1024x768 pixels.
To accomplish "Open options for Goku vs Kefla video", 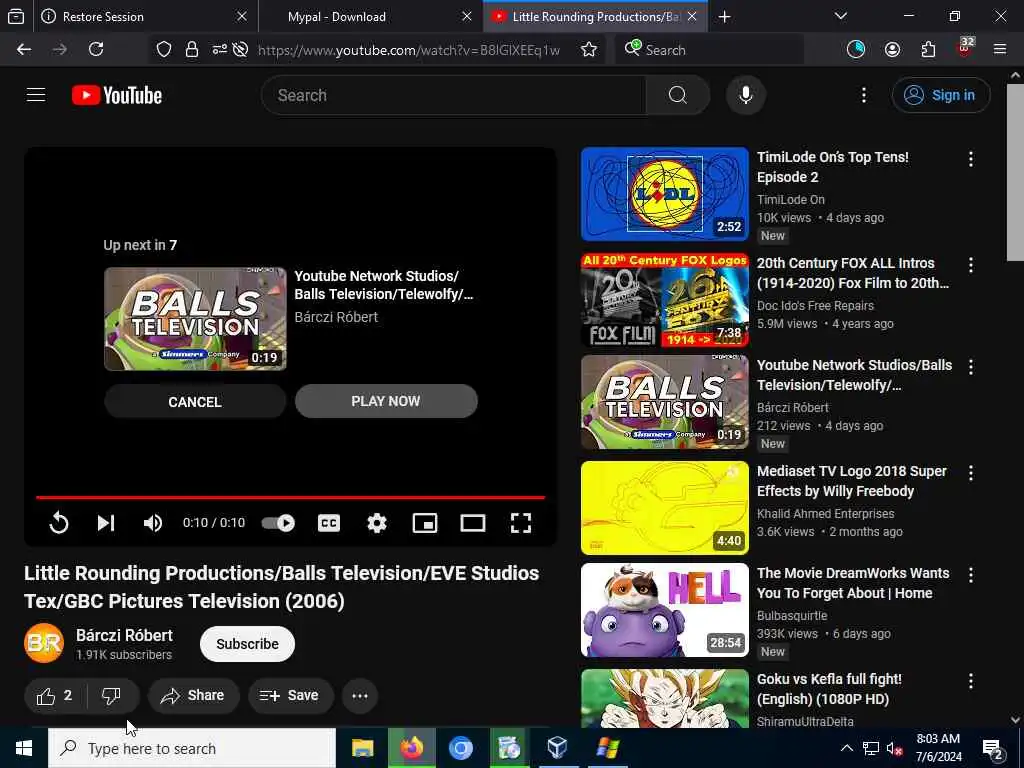I will [970, 681].
